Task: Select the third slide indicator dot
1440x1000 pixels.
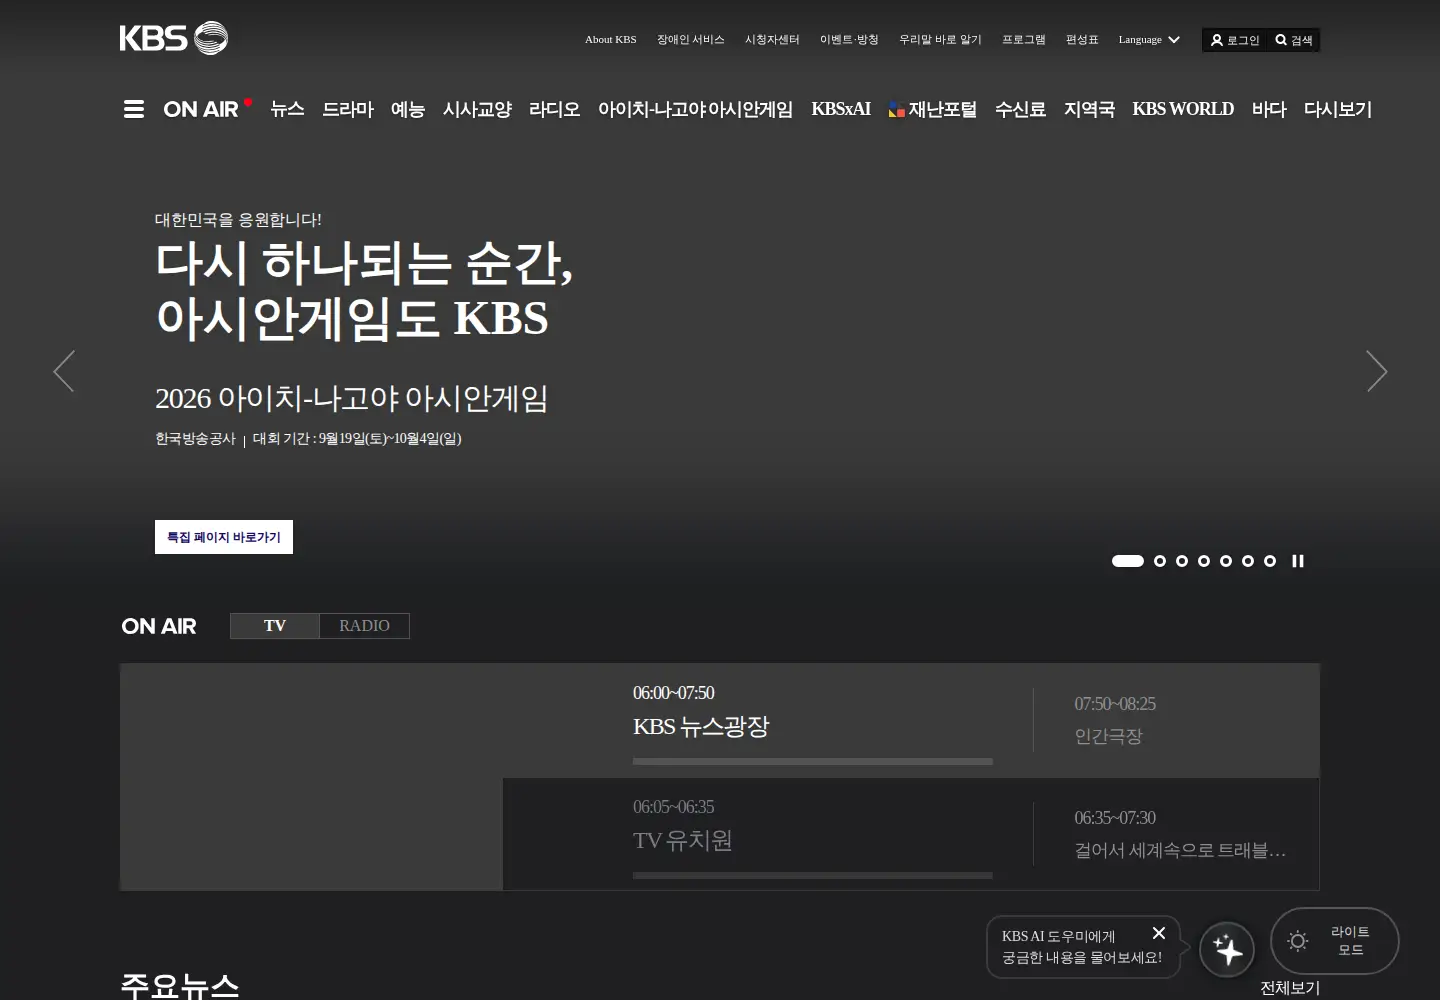Action: tap(1182, 561)
